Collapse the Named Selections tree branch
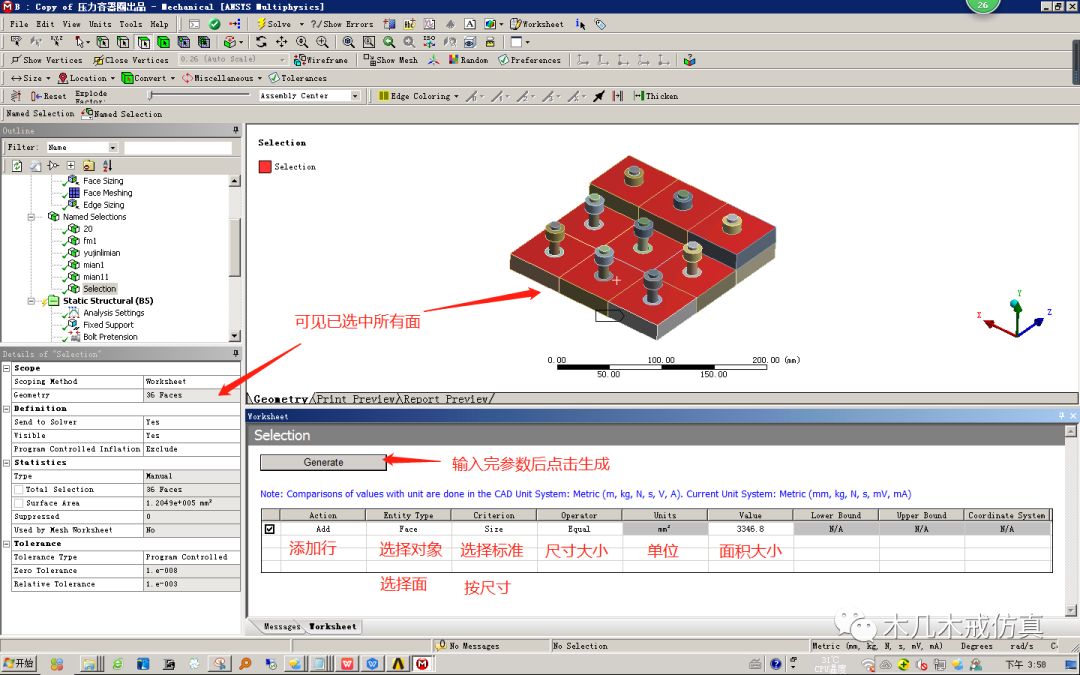 coord(33,216)
